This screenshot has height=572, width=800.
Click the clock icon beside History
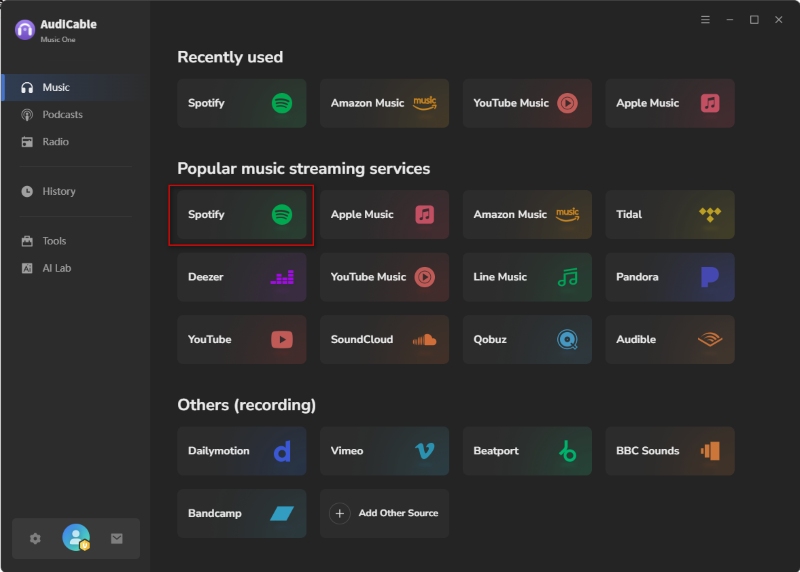27,191
